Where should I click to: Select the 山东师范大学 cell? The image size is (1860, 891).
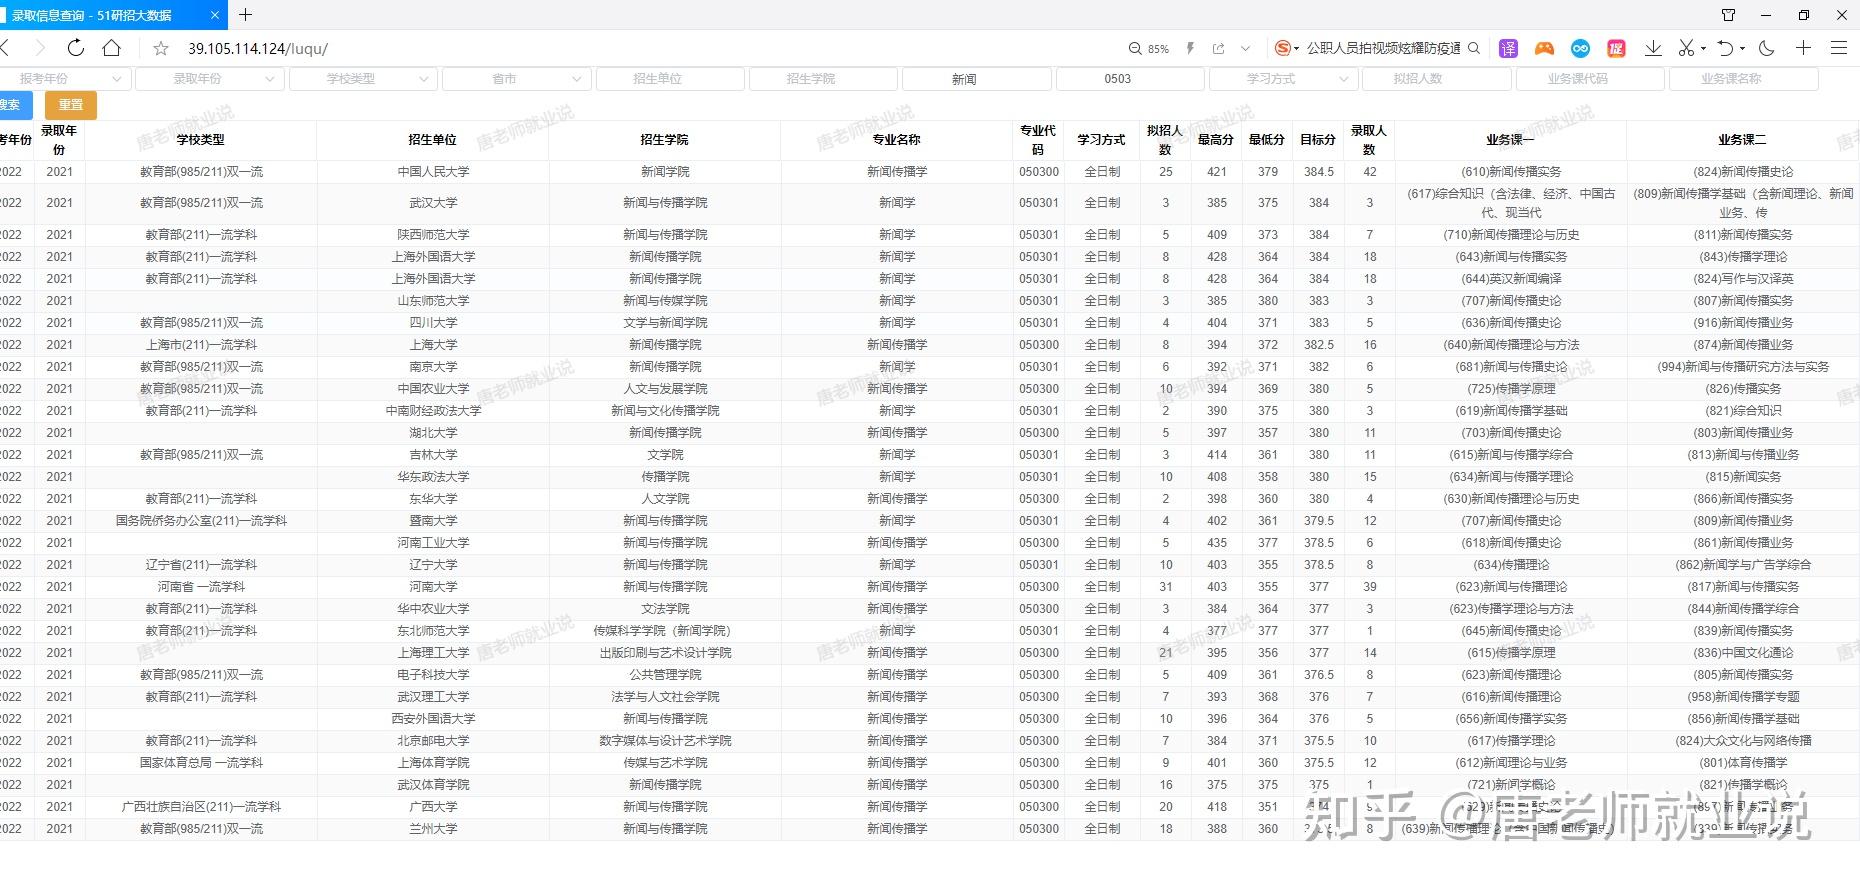pyautogui.click(x=433, y=301)
